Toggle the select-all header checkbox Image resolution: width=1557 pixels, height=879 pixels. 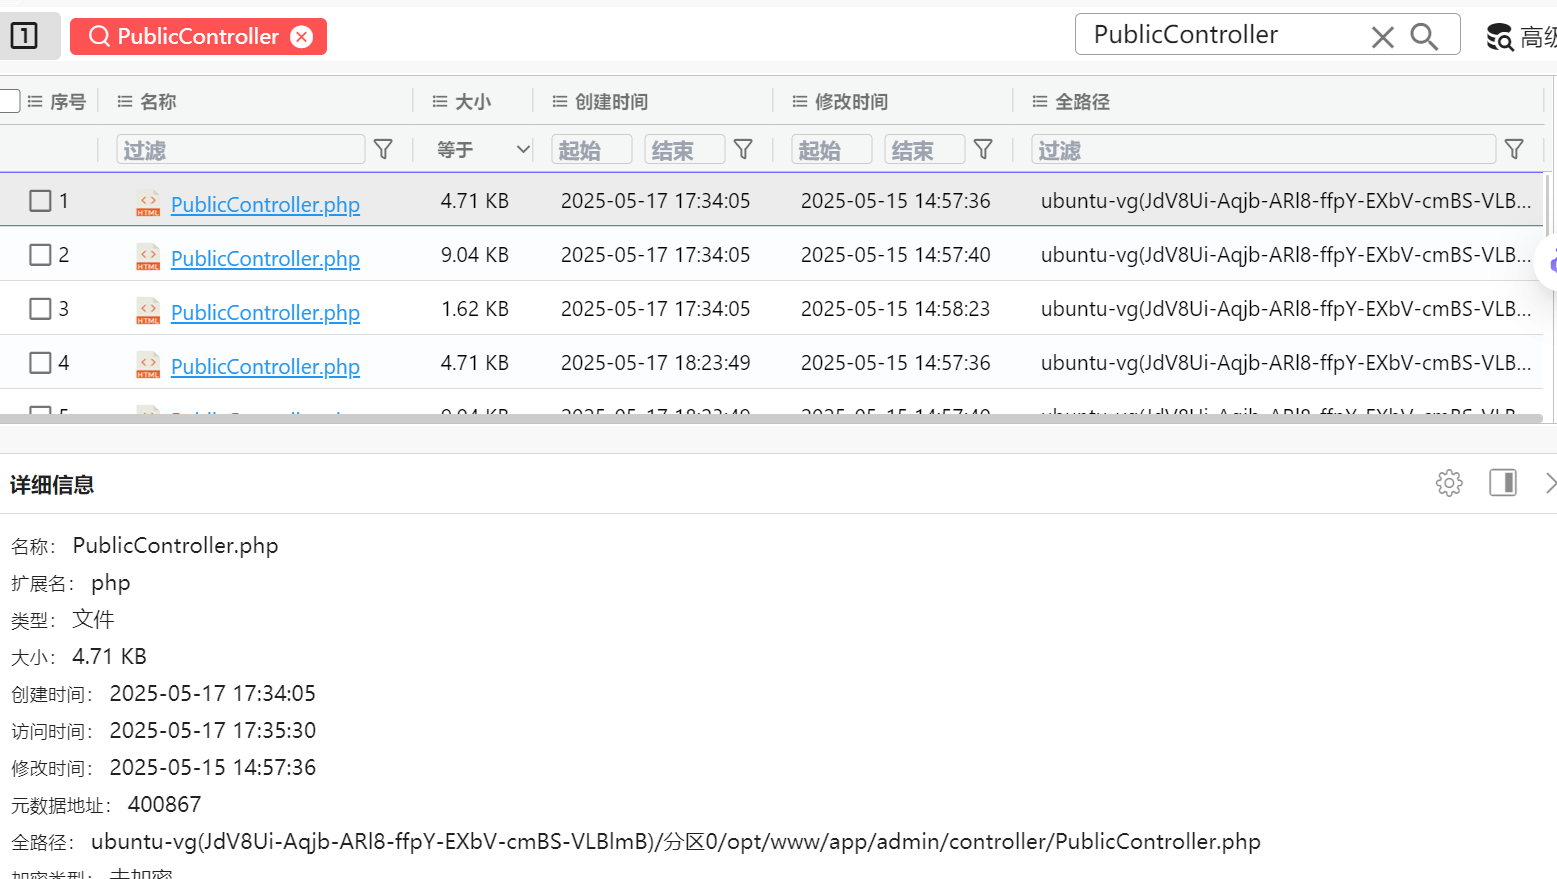(x=9, y=101)
